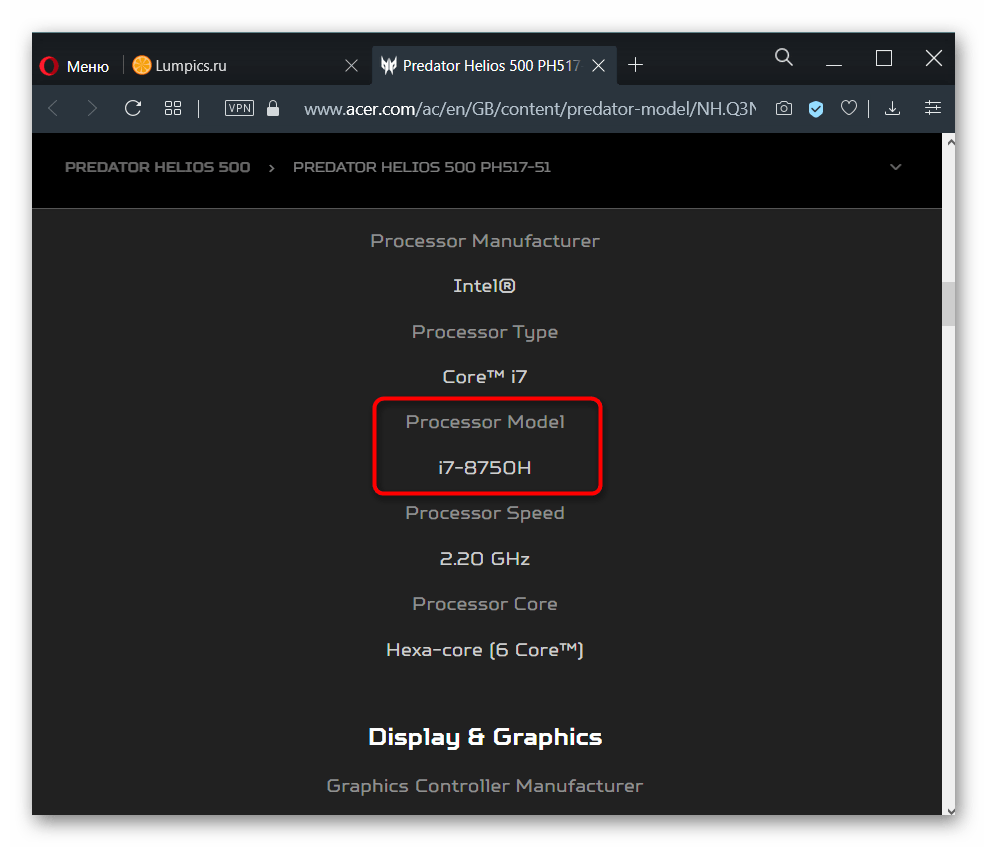Open the Speed Dial start page
Screen dimensions: 987x847
[x=173, y=108]
